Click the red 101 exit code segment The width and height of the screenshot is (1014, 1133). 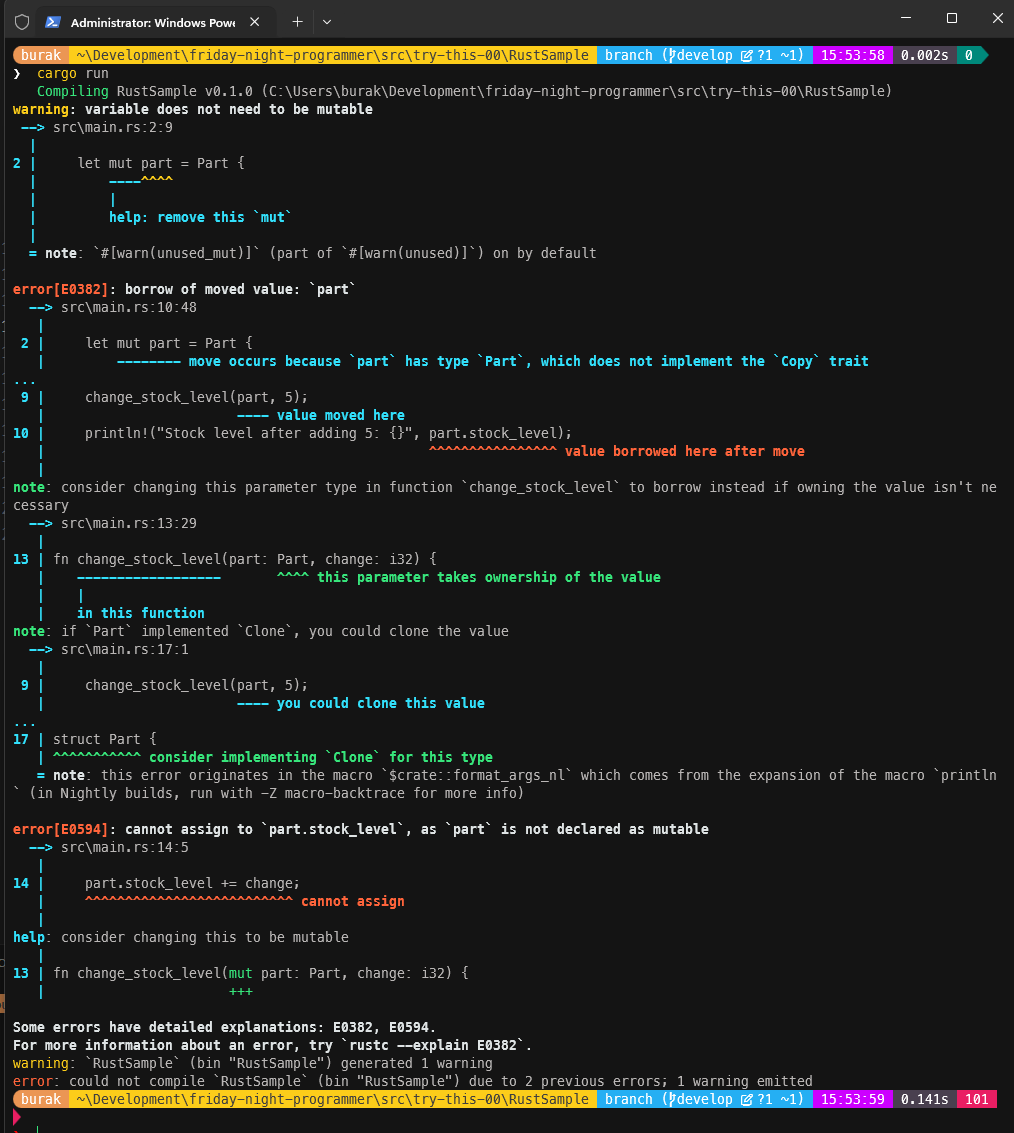[975, 1099]
